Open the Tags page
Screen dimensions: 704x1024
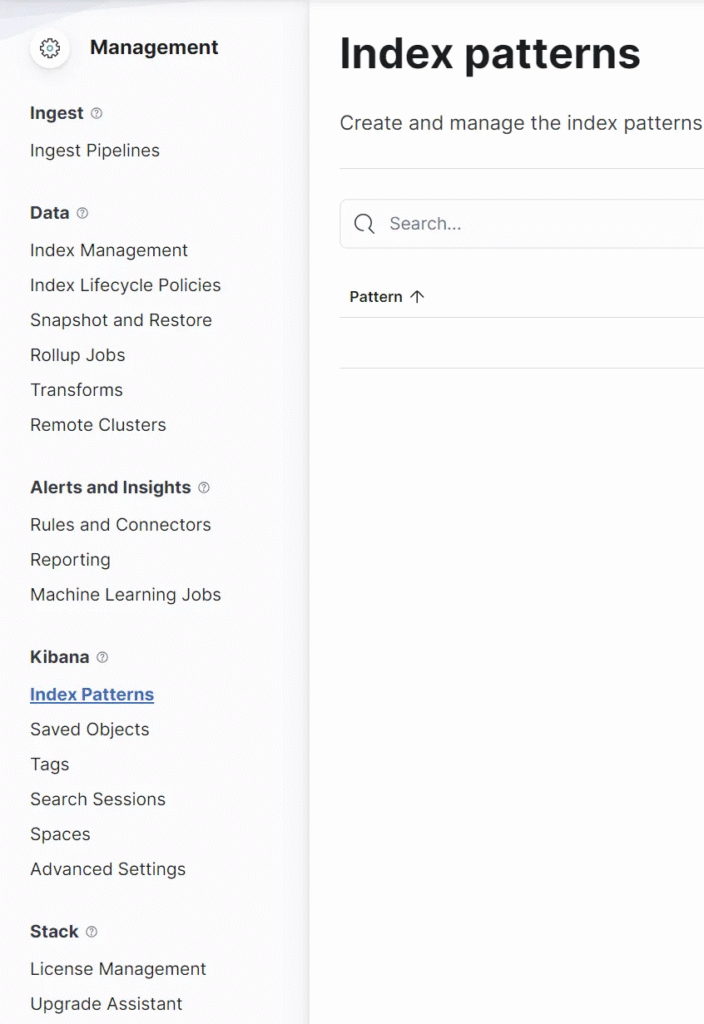(50, 764)
